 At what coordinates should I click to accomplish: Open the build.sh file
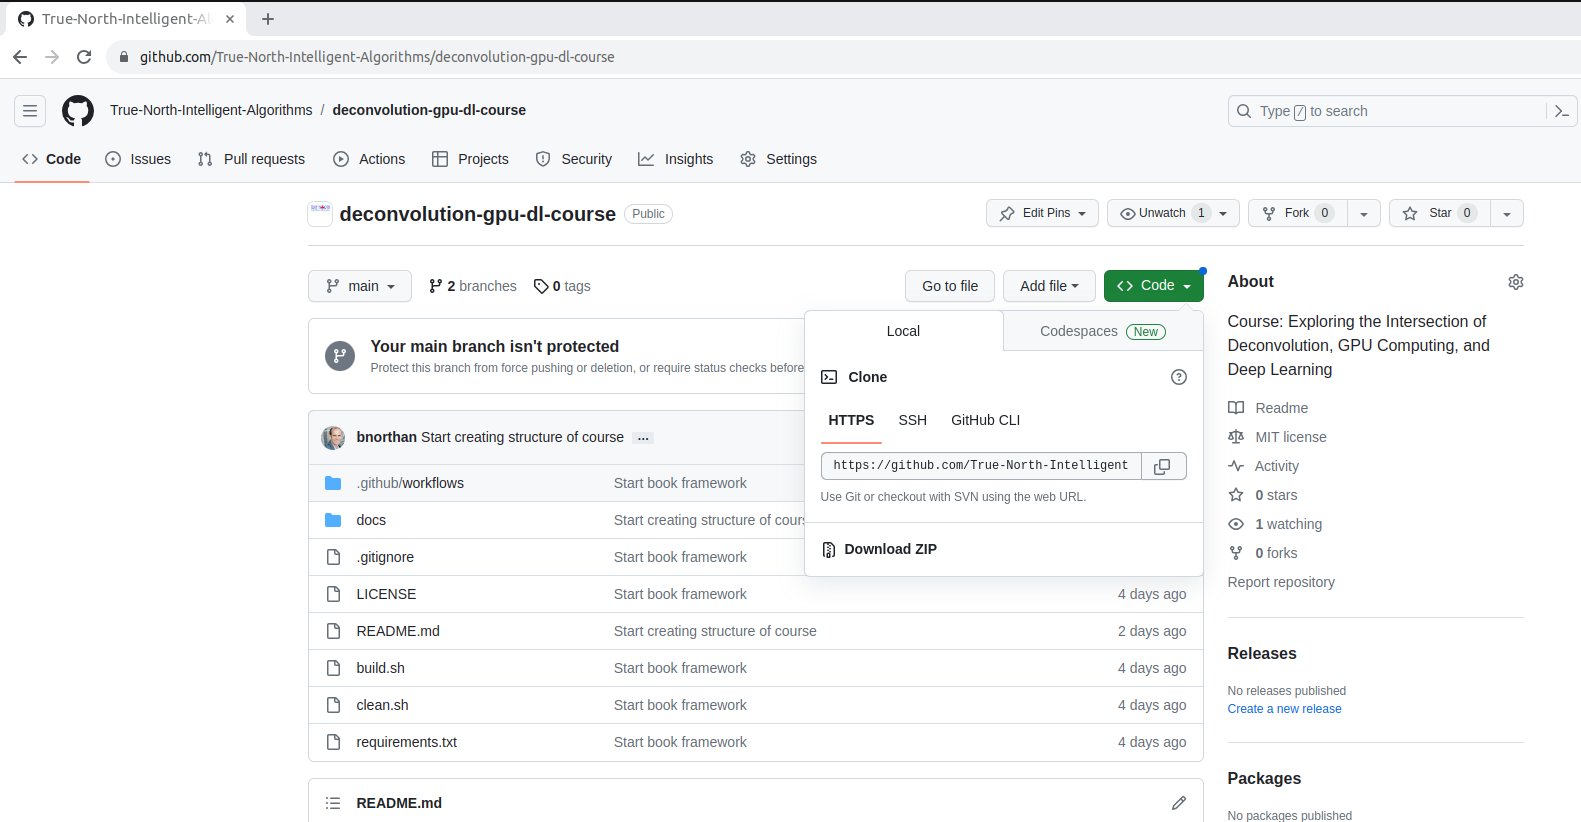click(380, 668)
